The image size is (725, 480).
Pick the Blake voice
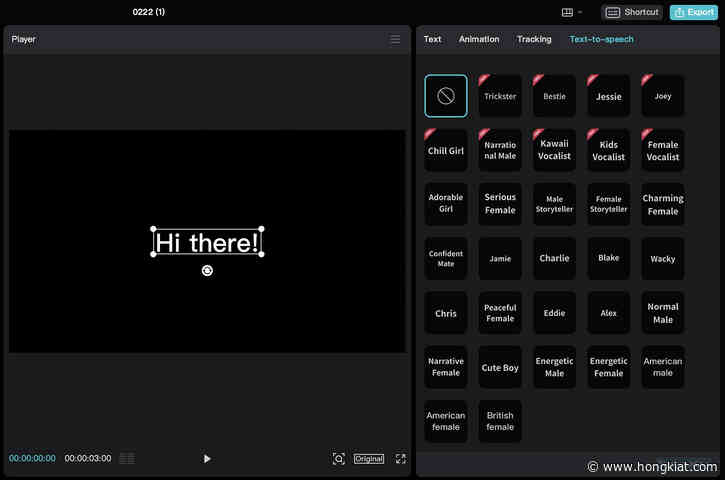608,258
